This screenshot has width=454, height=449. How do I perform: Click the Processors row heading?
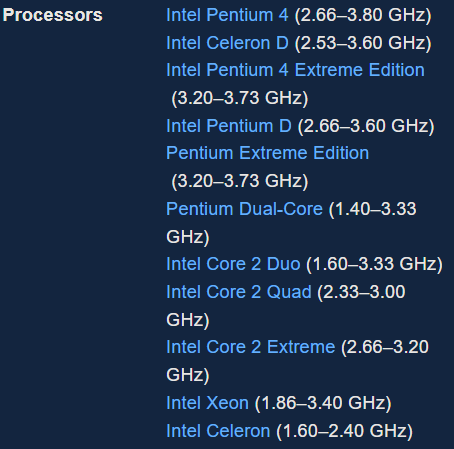pyautogui.click(x=53, y=15)
